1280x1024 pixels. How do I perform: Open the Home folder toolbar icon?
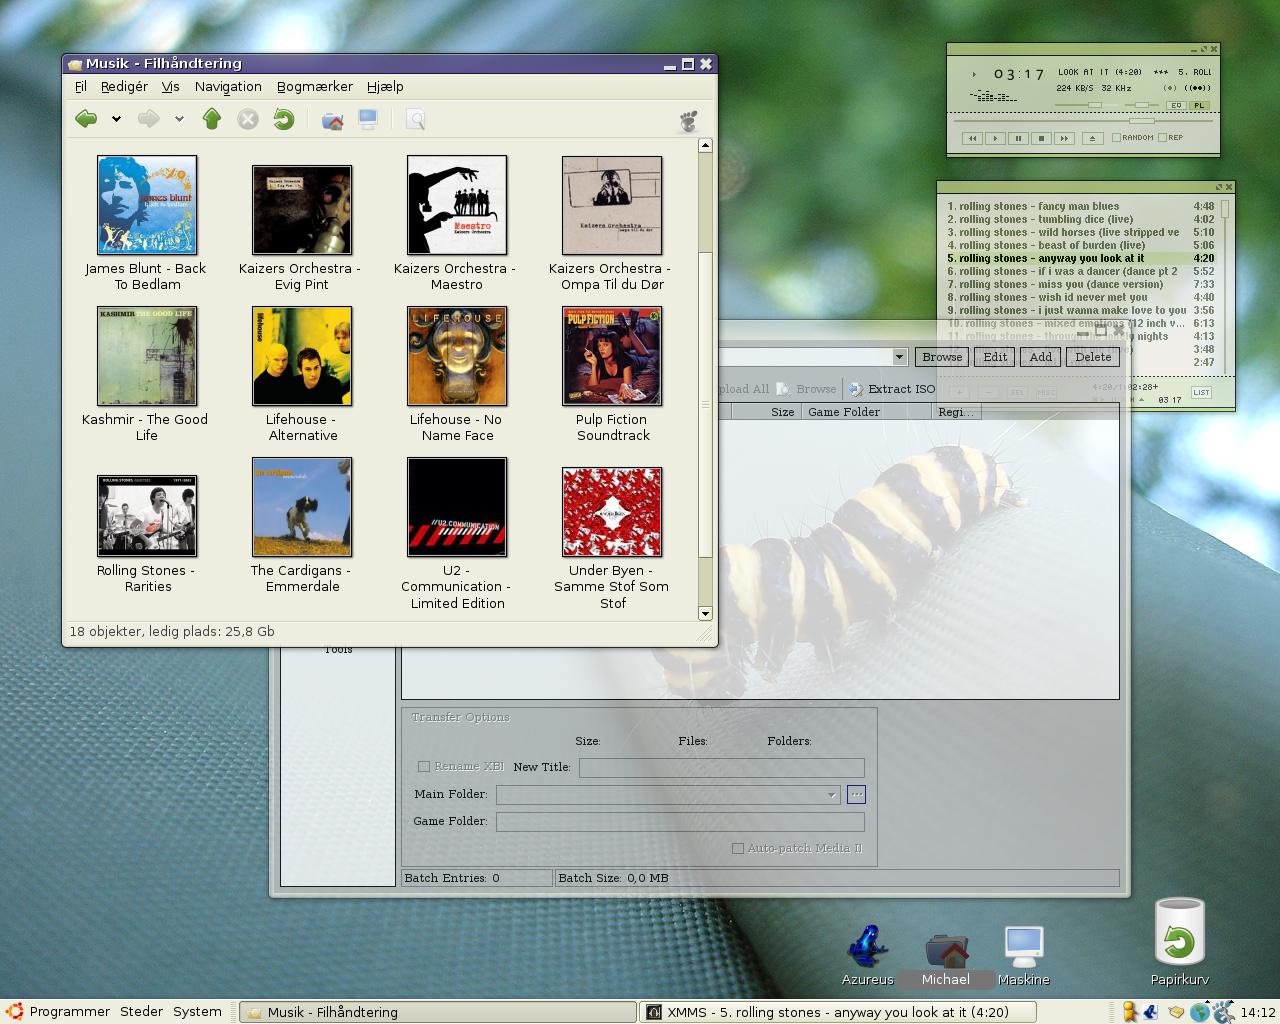(x=333, y=120)
